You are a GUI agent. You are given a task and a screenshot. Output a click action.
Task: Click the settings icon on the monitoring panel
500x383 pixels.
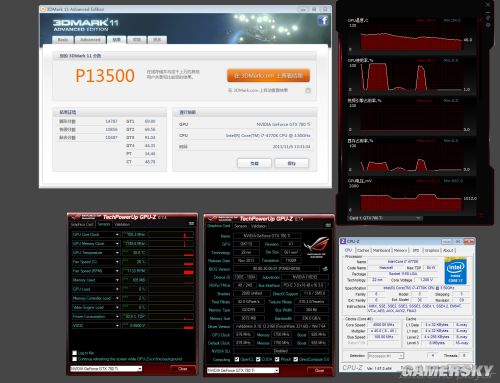pyautogui.click(x=488, y=25)
